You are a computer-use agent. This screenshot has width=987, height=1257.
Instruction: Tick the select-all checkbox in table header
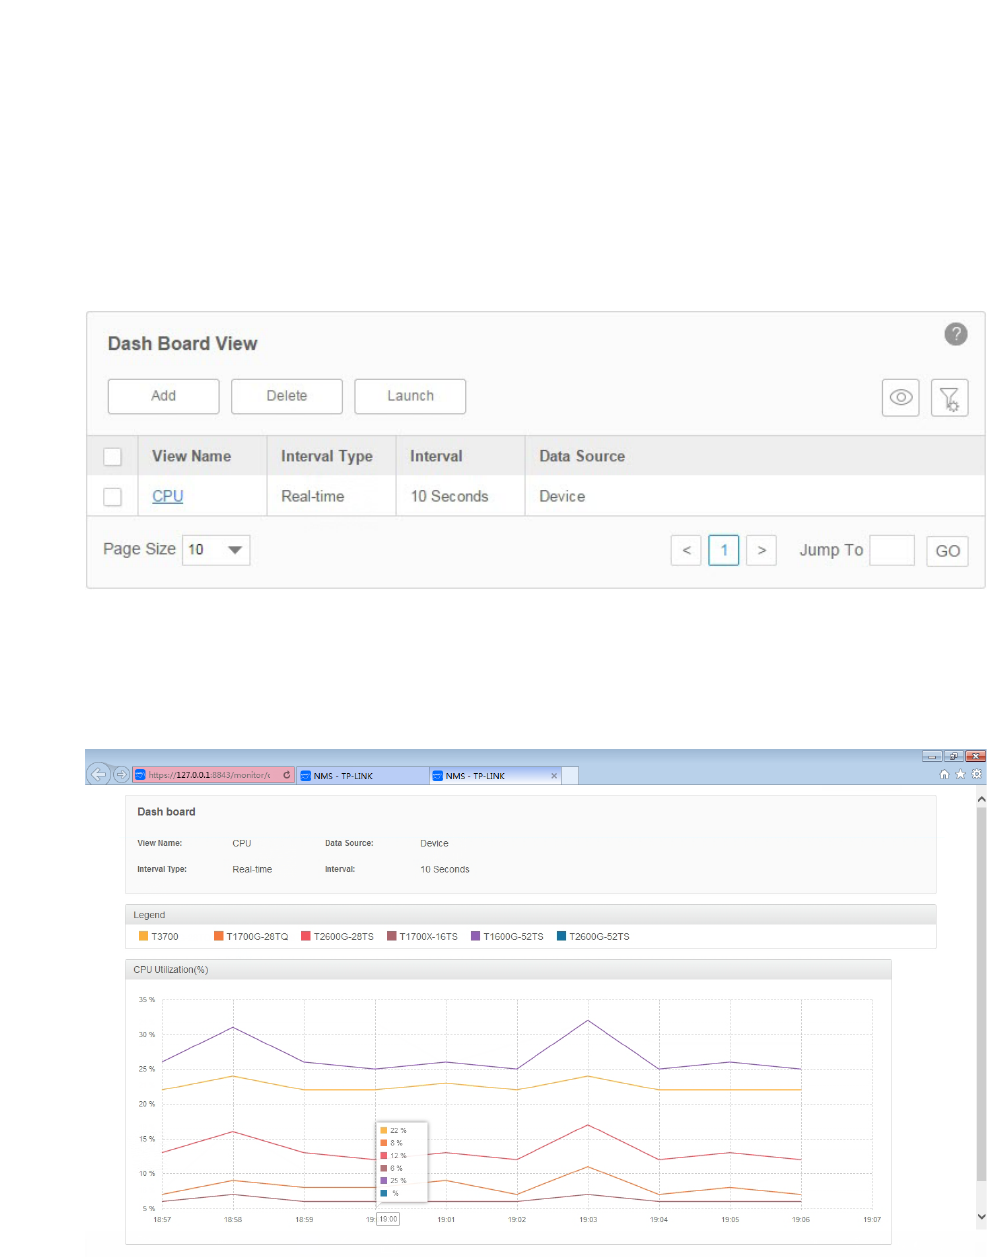tap(112, 456)
